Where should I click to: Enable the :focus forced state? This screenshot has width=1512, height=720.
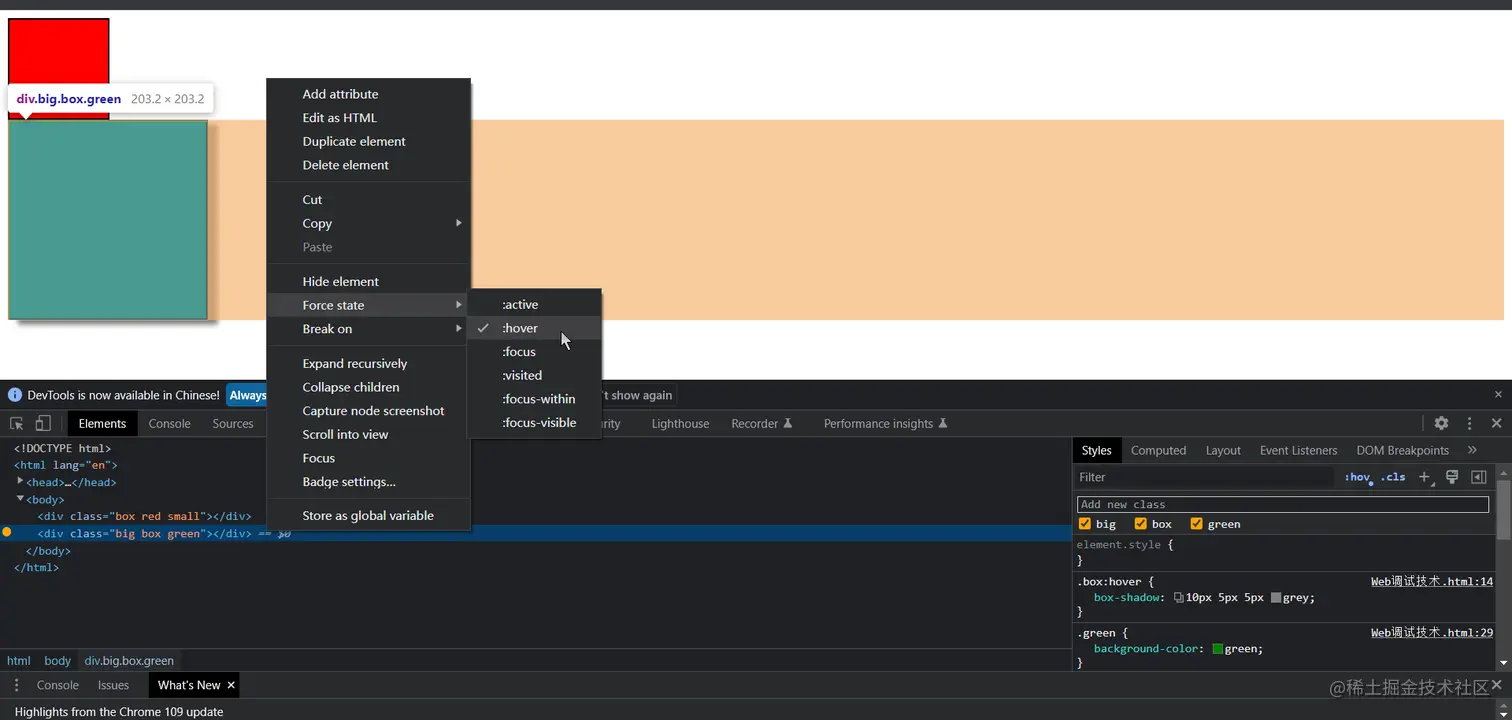[x=534, y=352]
